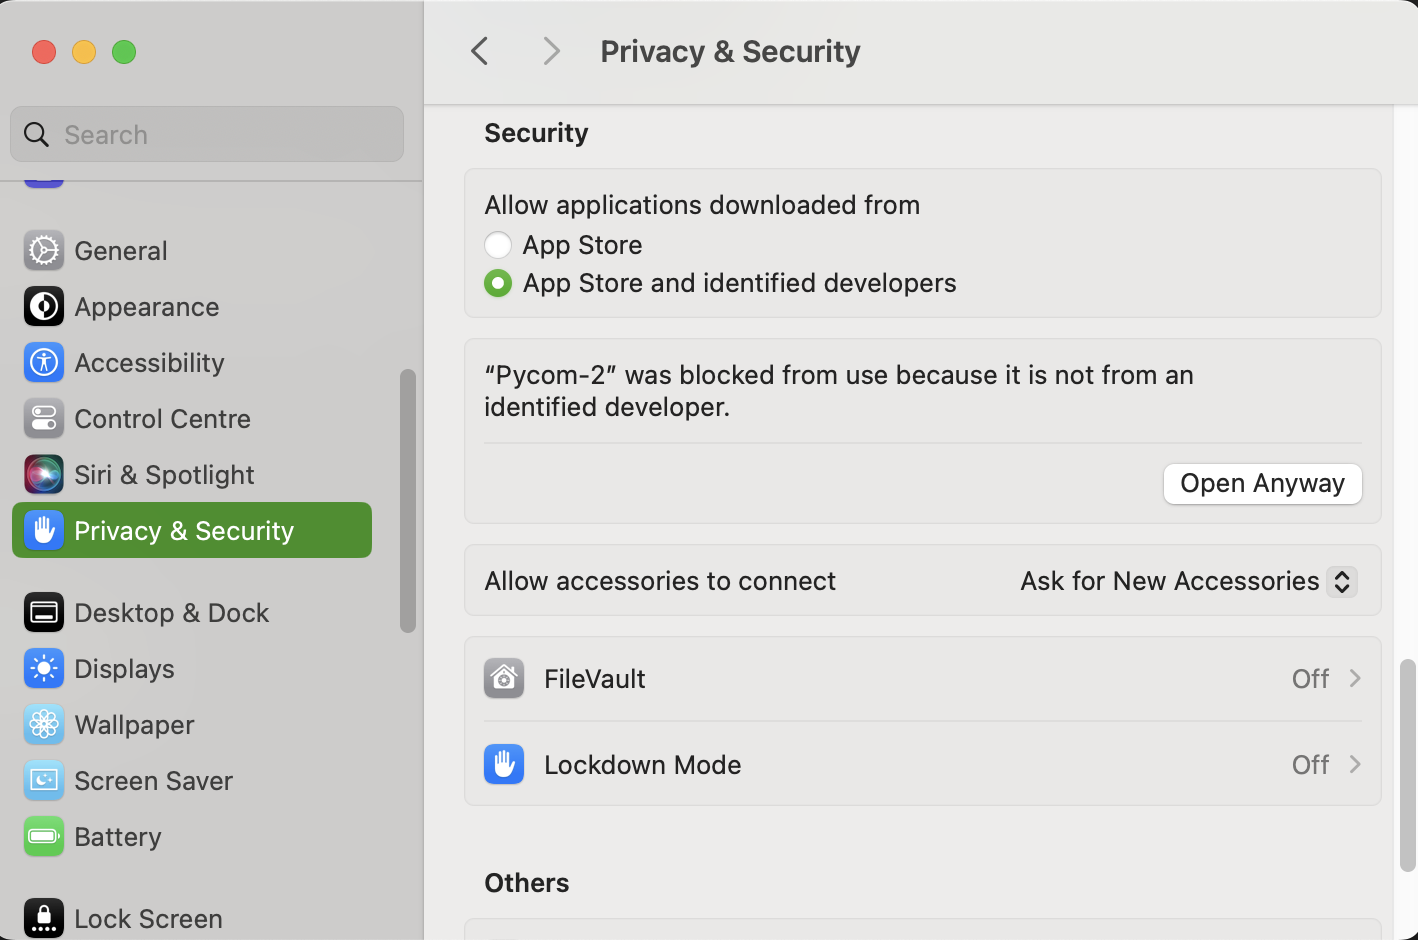Click the Displays sun icon

[x=44, y=669]
